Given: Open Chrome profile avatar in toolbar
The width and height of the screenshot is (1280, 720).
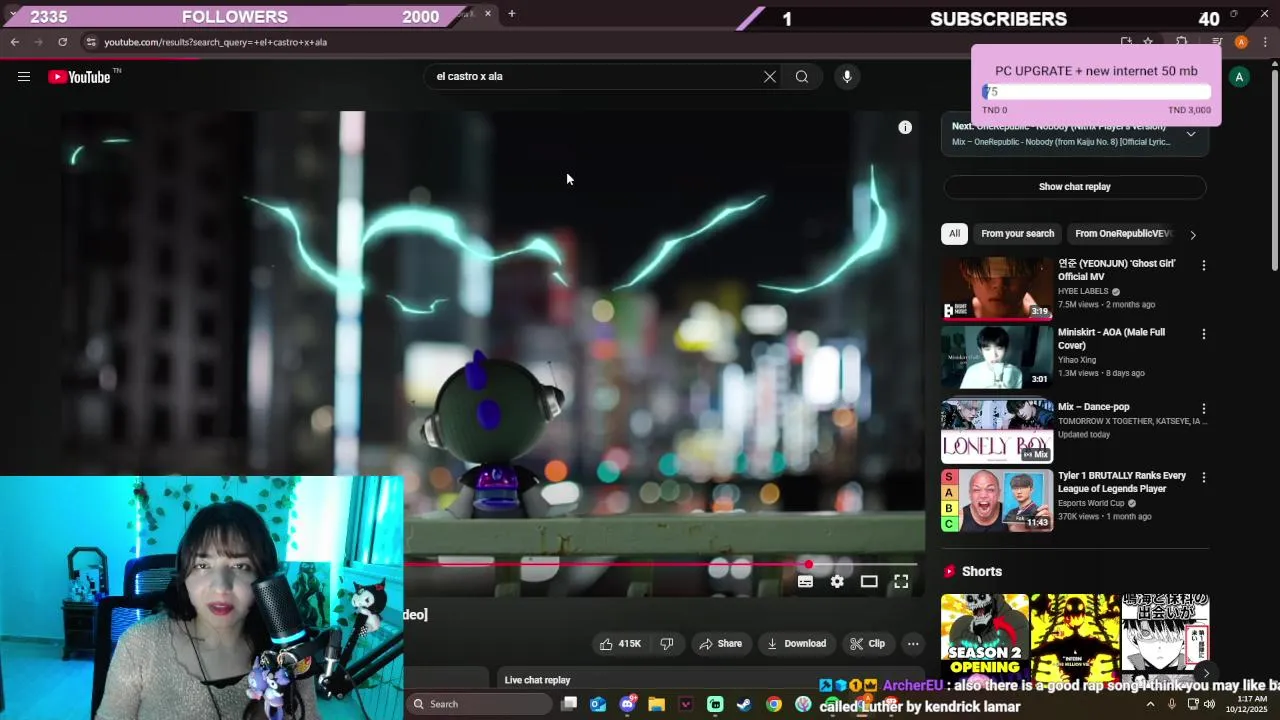Looking at the screenshot, I should tap(1241, 42).
